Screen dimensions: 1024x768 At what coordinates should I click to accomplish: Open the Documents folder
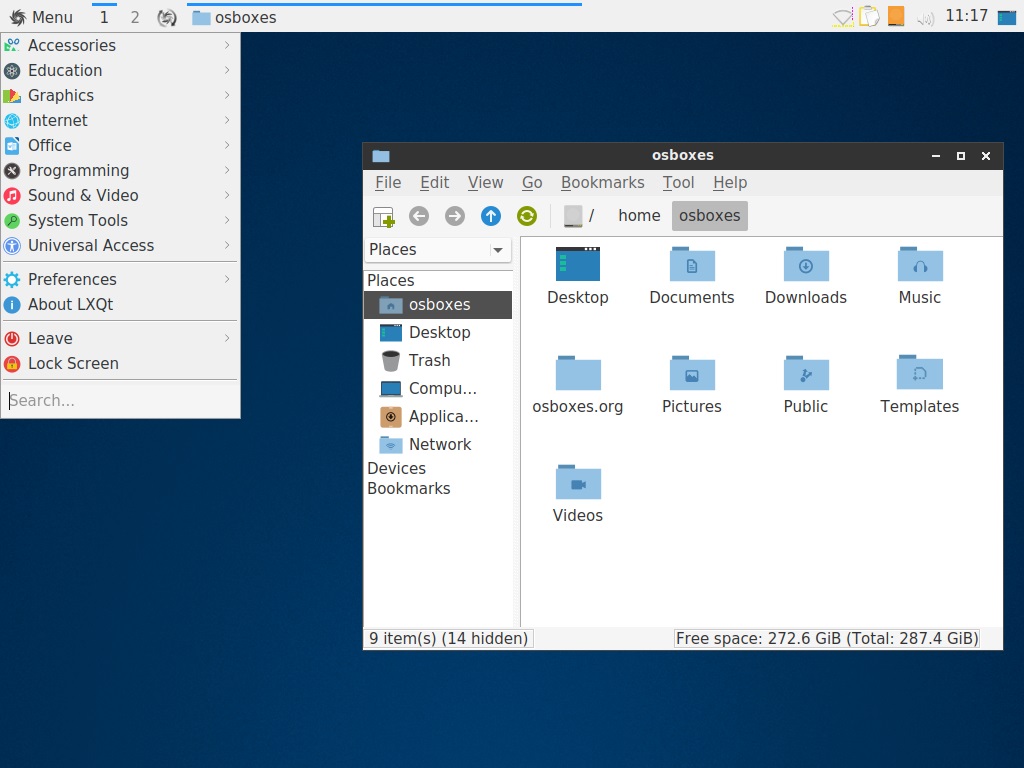[x=691, y=275]
